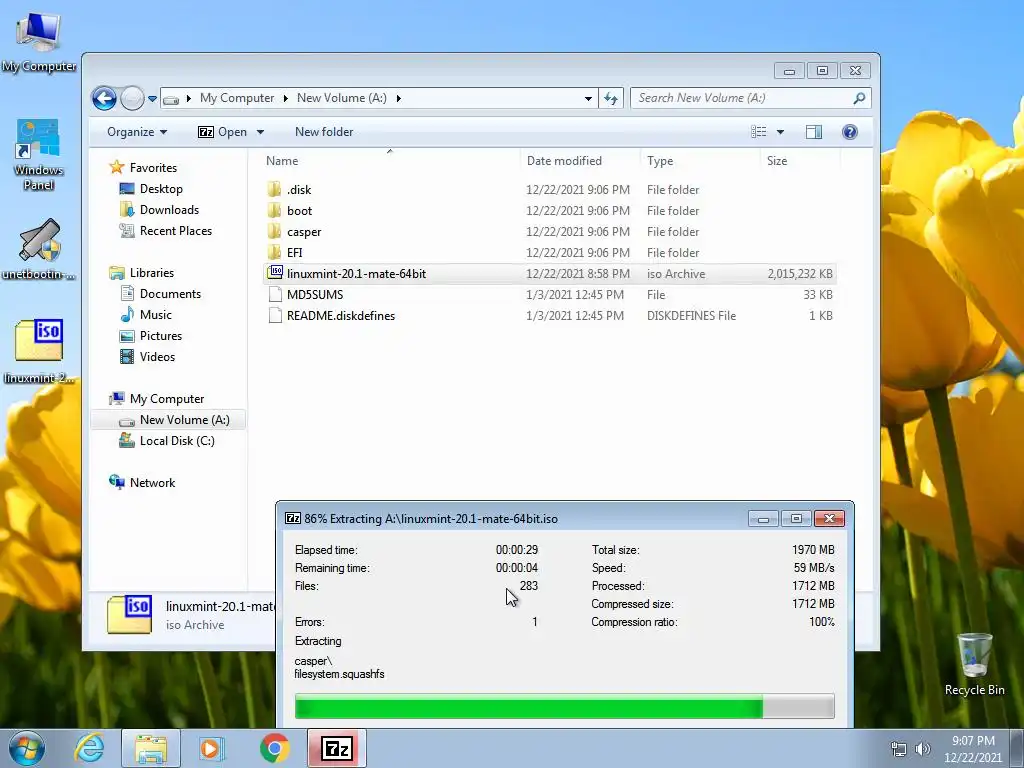Select New Volume (A:) in sidebar

(168, 420)
